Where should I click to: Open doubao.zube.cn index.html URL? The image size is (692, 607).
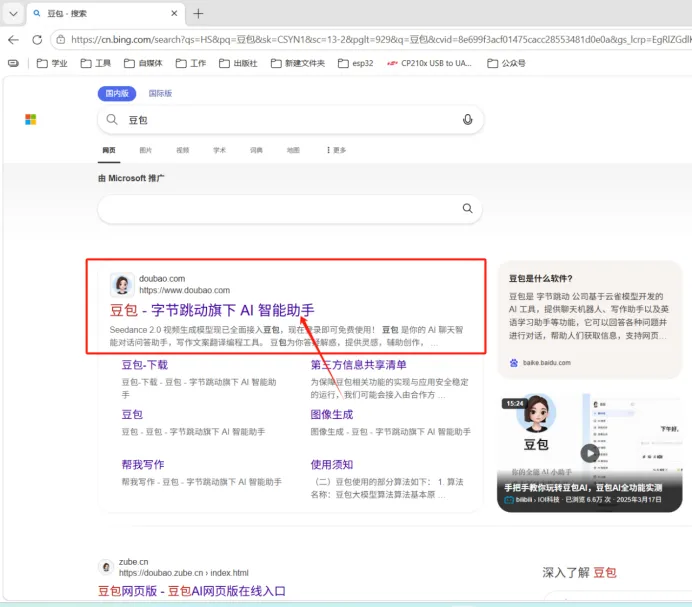click(x=184, y=573)
